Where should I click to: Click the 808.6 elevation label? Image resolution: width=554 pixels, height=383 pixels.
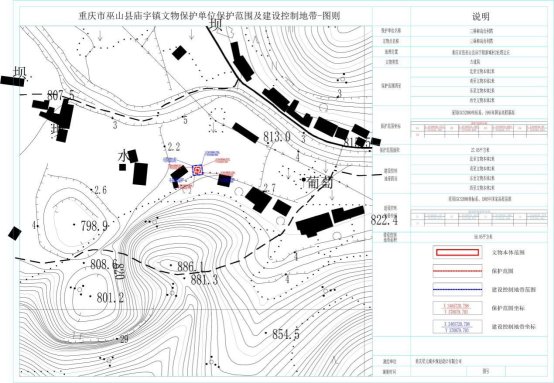coord(104,264)
